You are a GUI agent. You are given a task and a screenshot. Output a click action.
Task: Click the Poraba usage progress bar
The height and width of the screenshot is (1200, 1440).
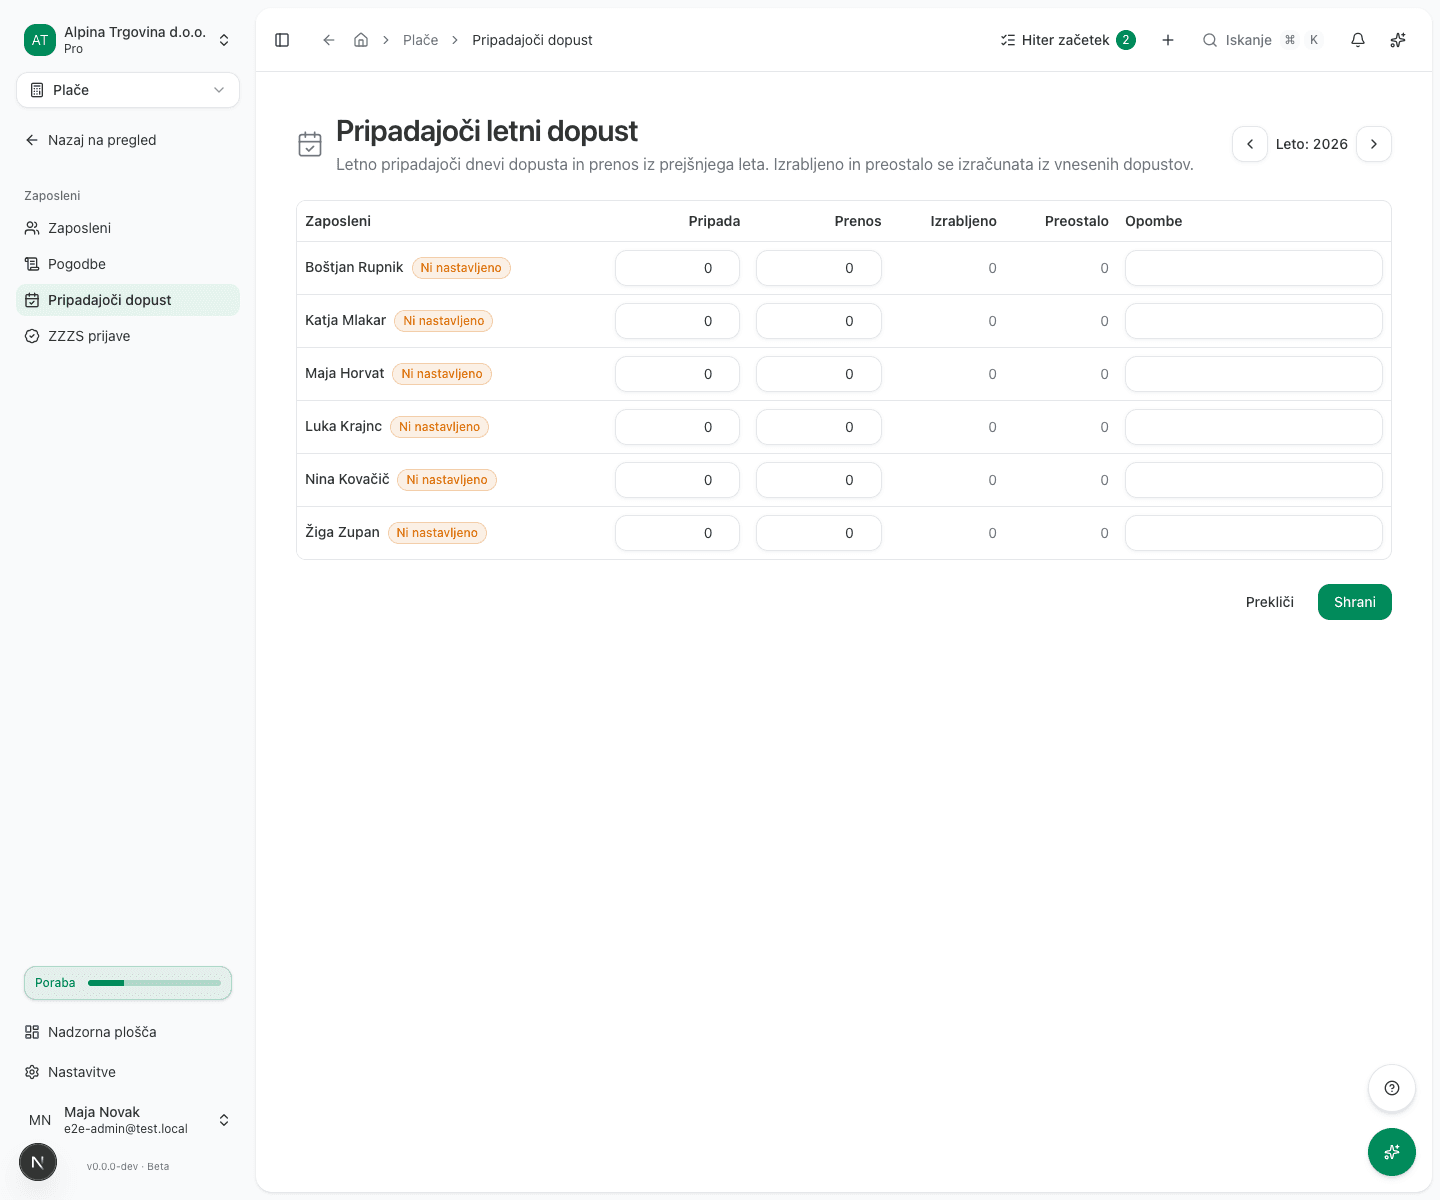(x=128, y=983)
